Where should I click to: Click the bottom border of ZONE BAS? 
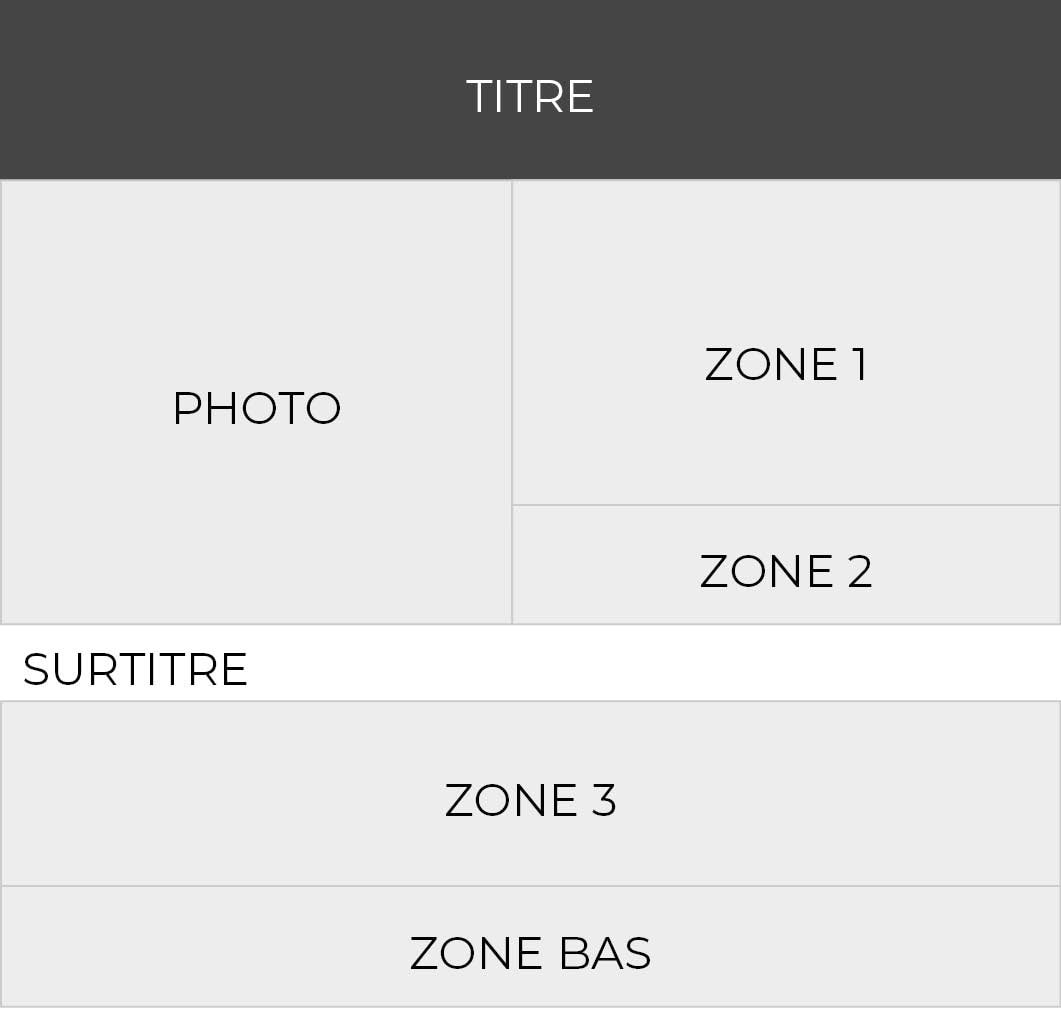pyautogui.click(x=530, y=1006)
